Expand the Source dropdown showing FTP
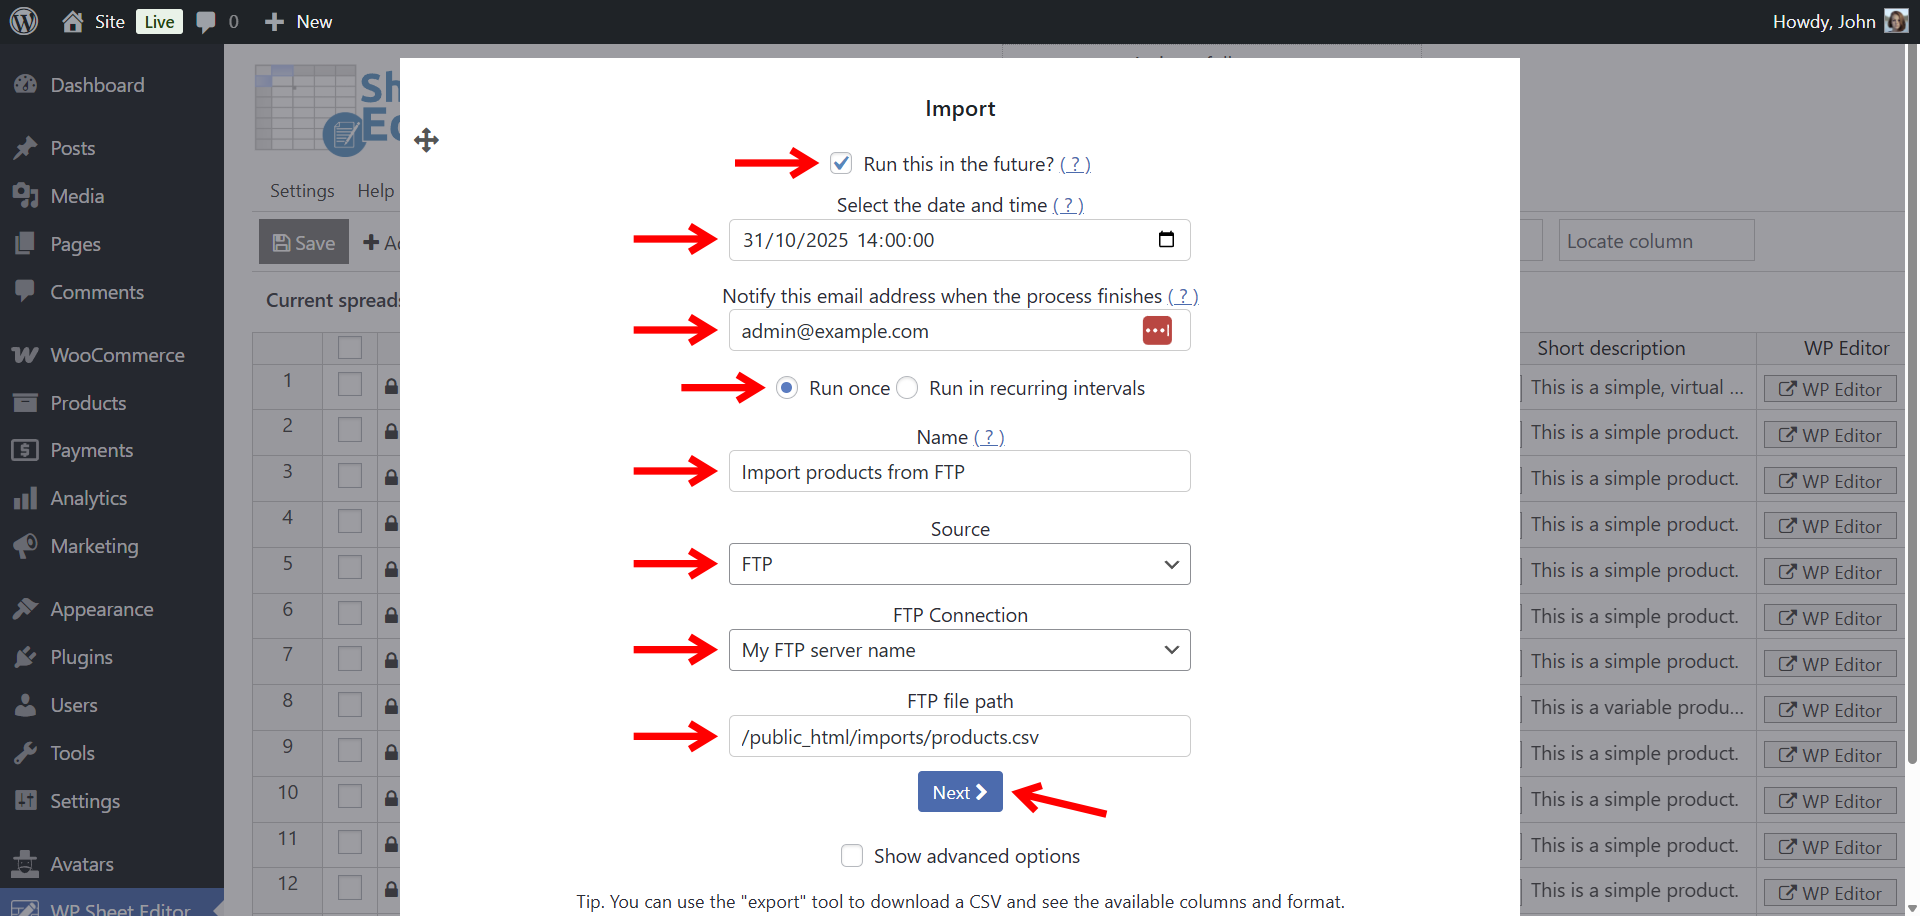 click(959, 564)
